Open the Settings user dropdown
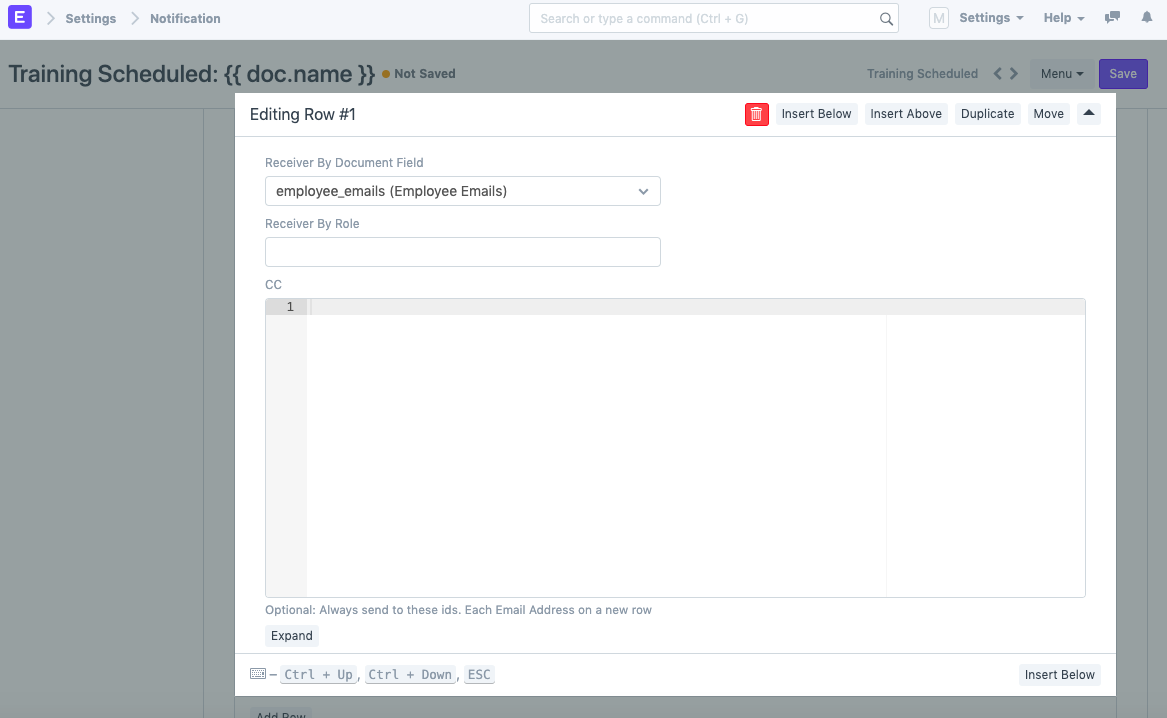 (x=991, y=18)
